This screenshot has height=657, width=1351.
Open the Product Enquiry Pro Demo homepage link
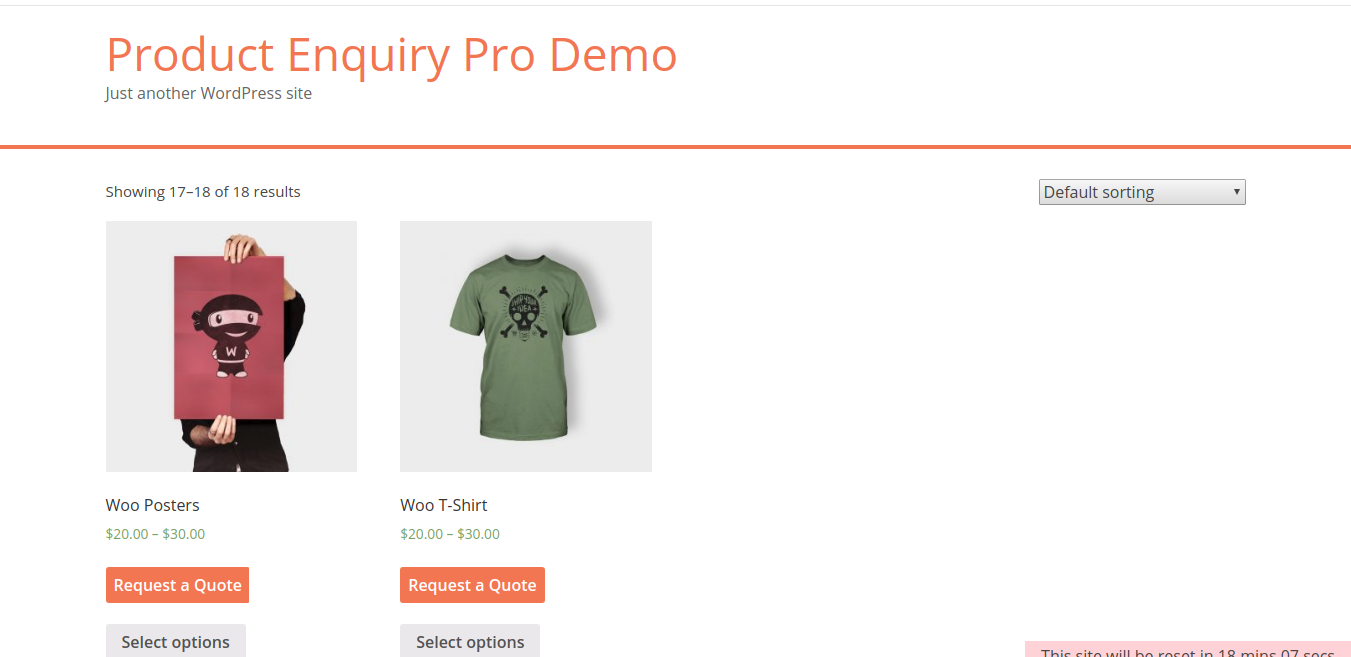tap(391, 54)
